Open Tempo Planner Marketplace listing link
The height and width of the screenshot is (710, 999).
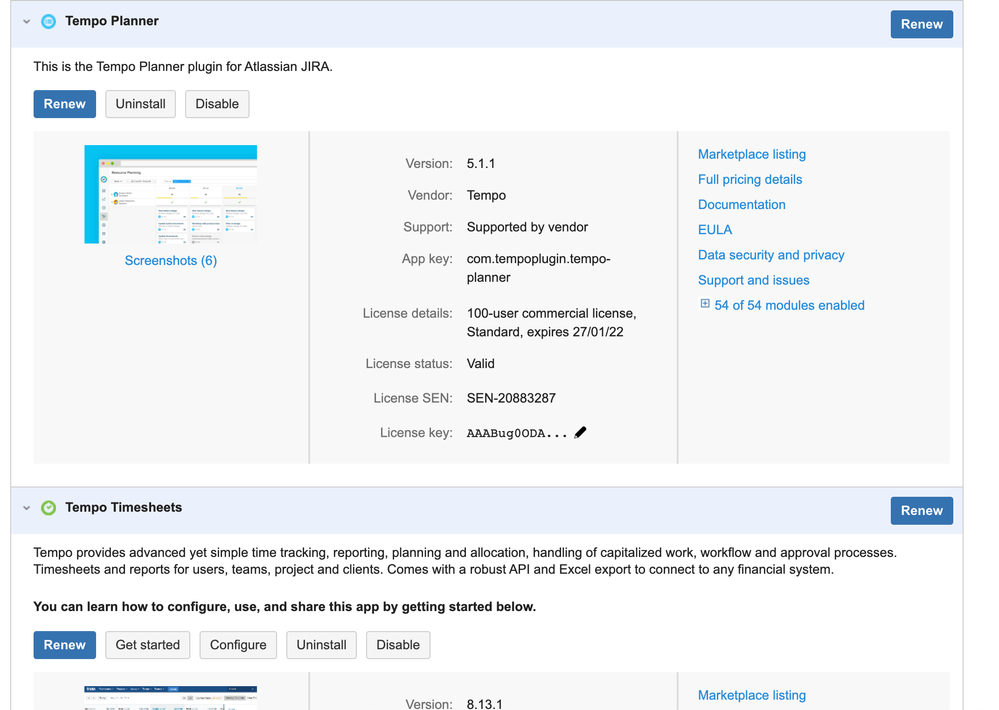tap(752, 154)
